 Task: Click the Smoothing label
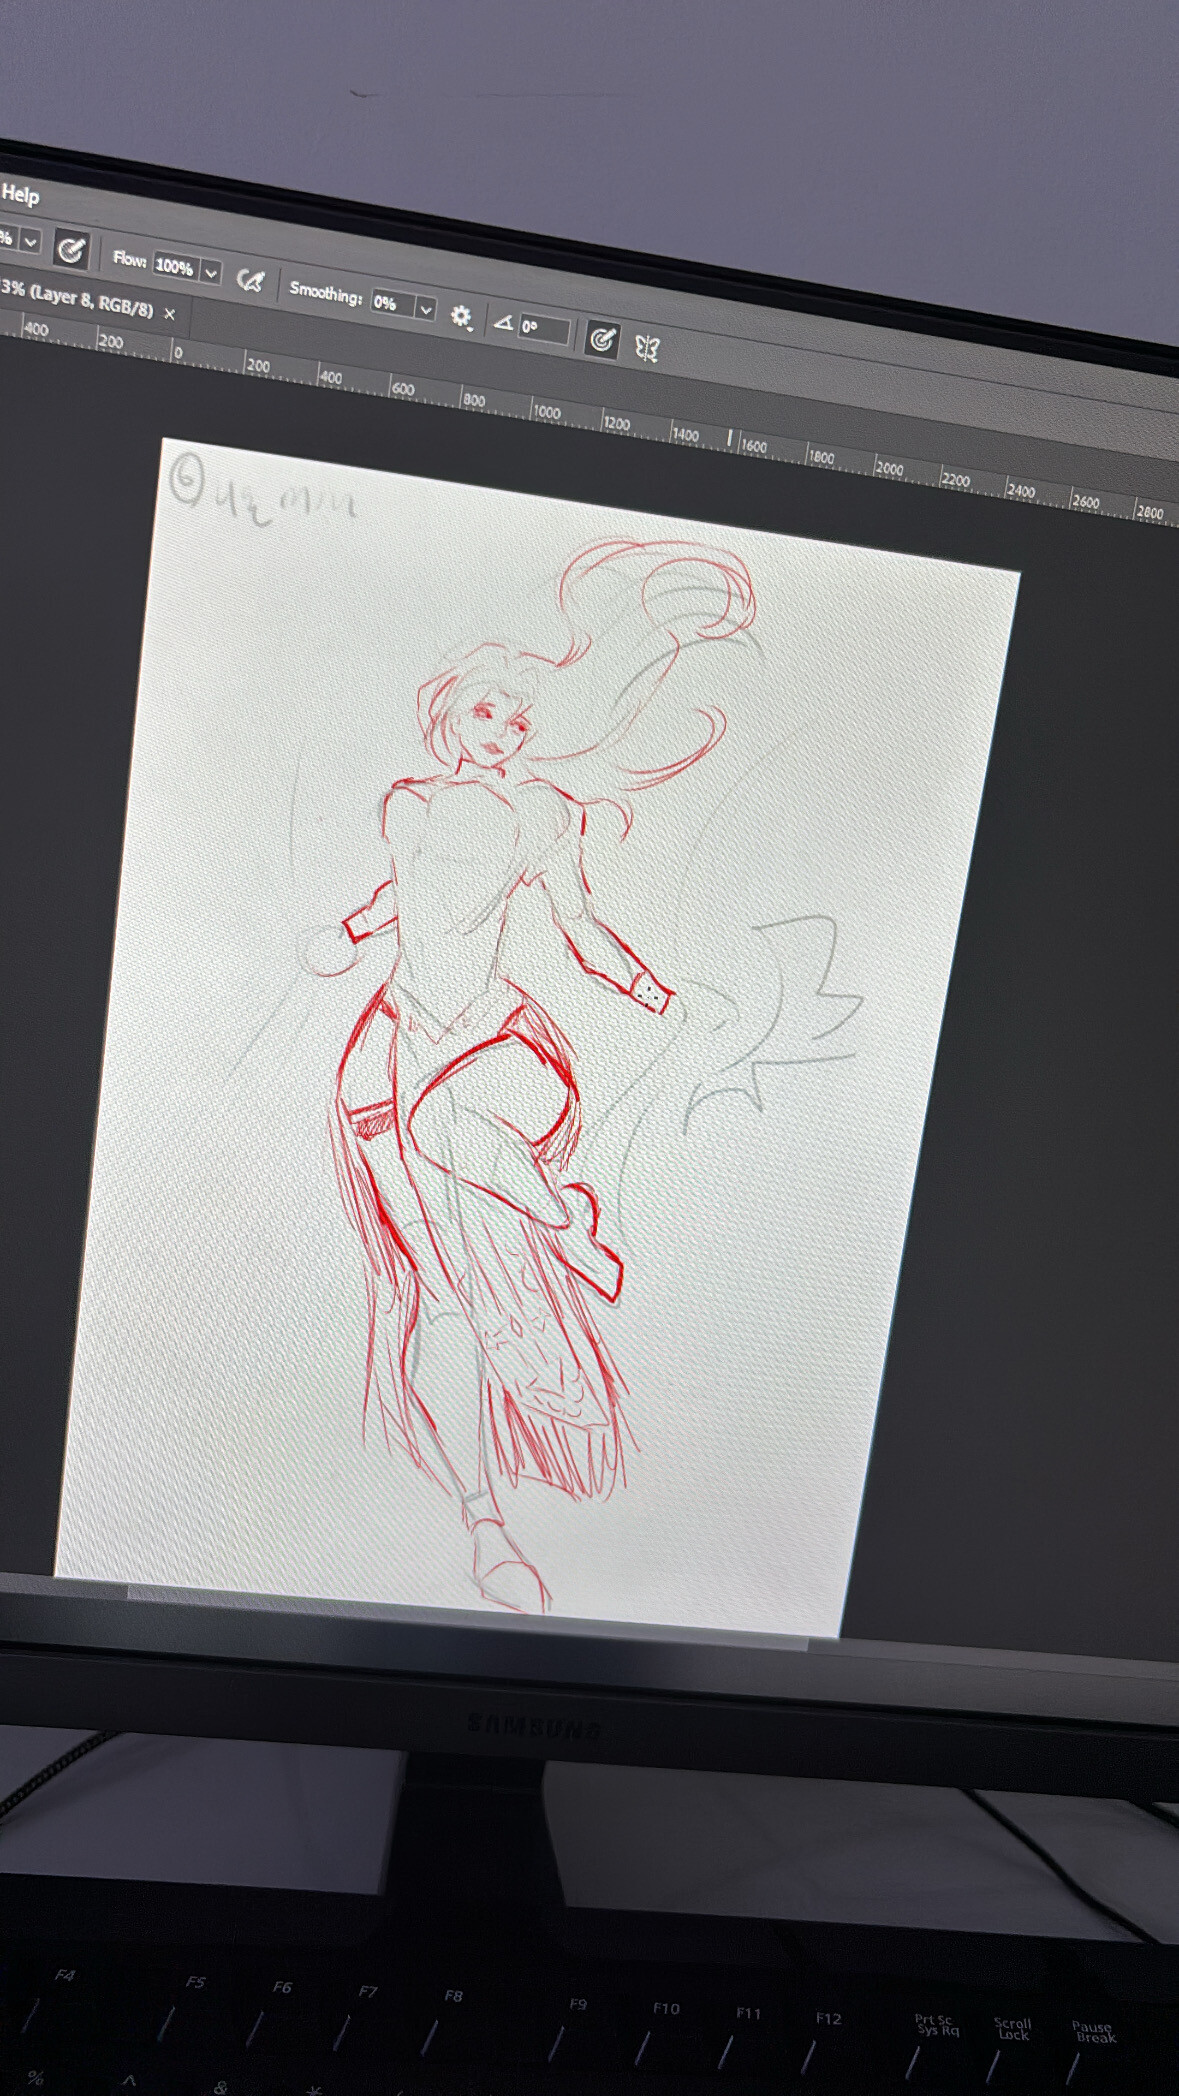(x=325, y=293)
